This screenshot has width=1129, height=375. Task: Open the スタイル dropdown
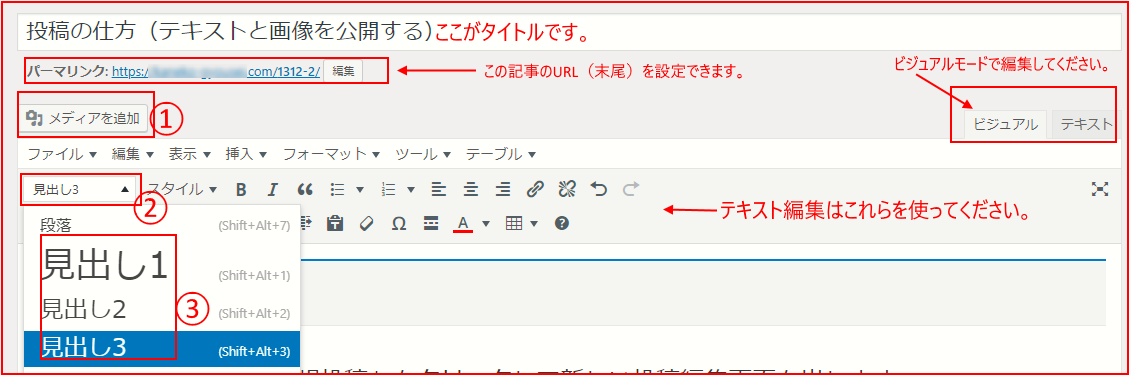183,190
